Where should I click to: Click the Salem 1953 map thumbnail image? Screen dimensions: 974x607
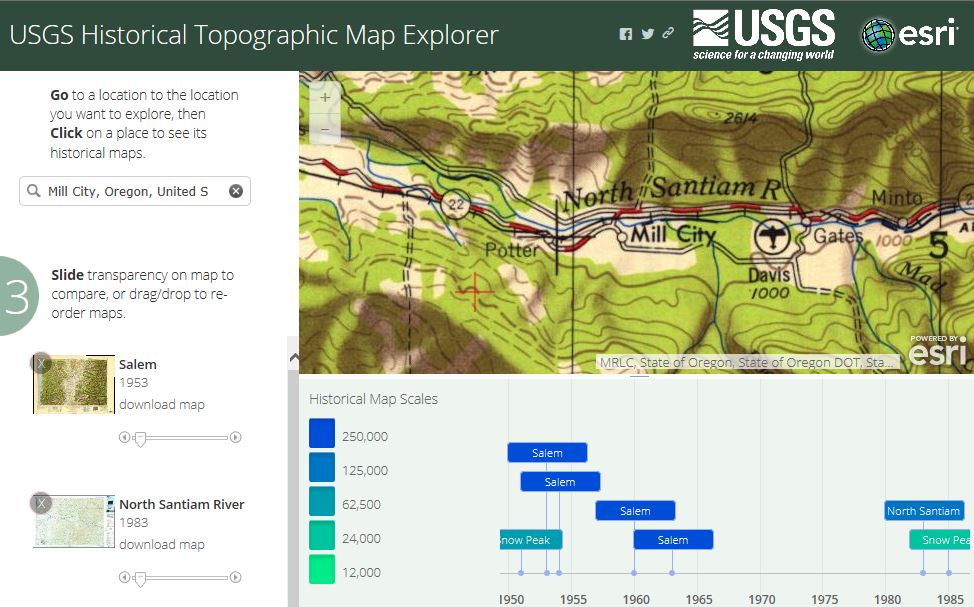click(72, 384)
